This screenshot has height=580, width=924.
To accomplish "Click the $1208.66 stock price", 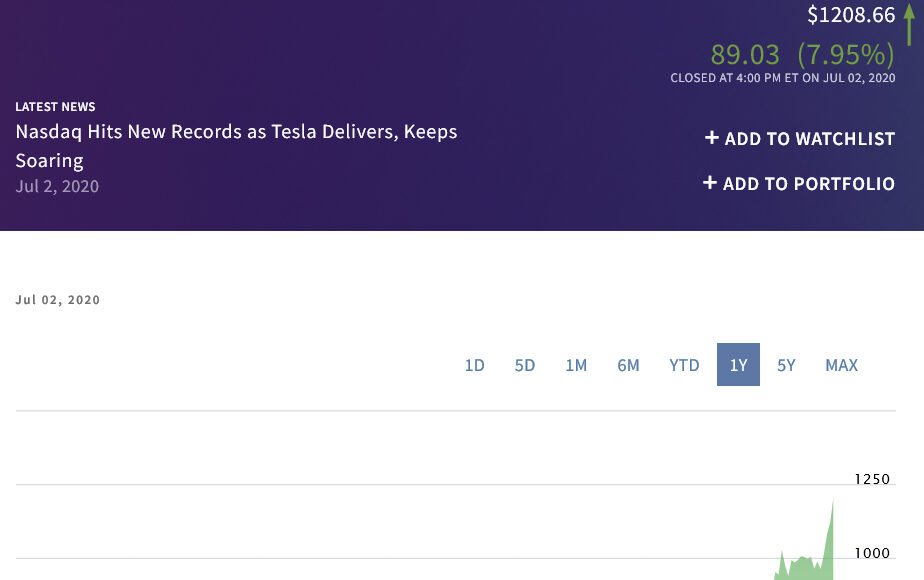I will (851, 15).
